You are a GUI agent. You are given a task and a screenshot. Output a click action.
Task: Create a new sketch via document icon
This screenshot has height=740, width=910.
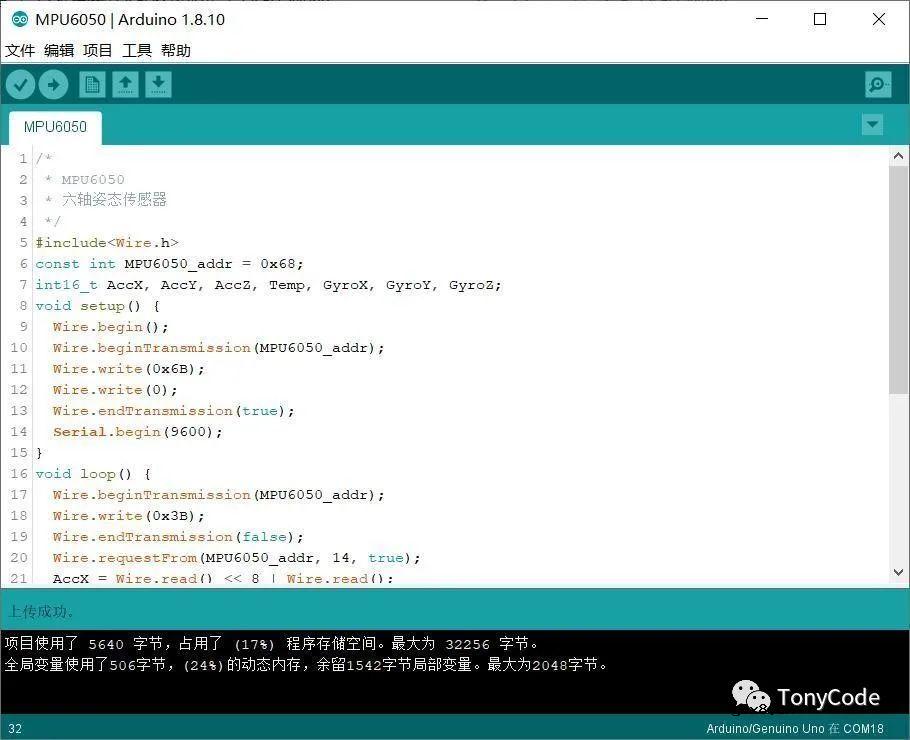(x=92, y=85)
